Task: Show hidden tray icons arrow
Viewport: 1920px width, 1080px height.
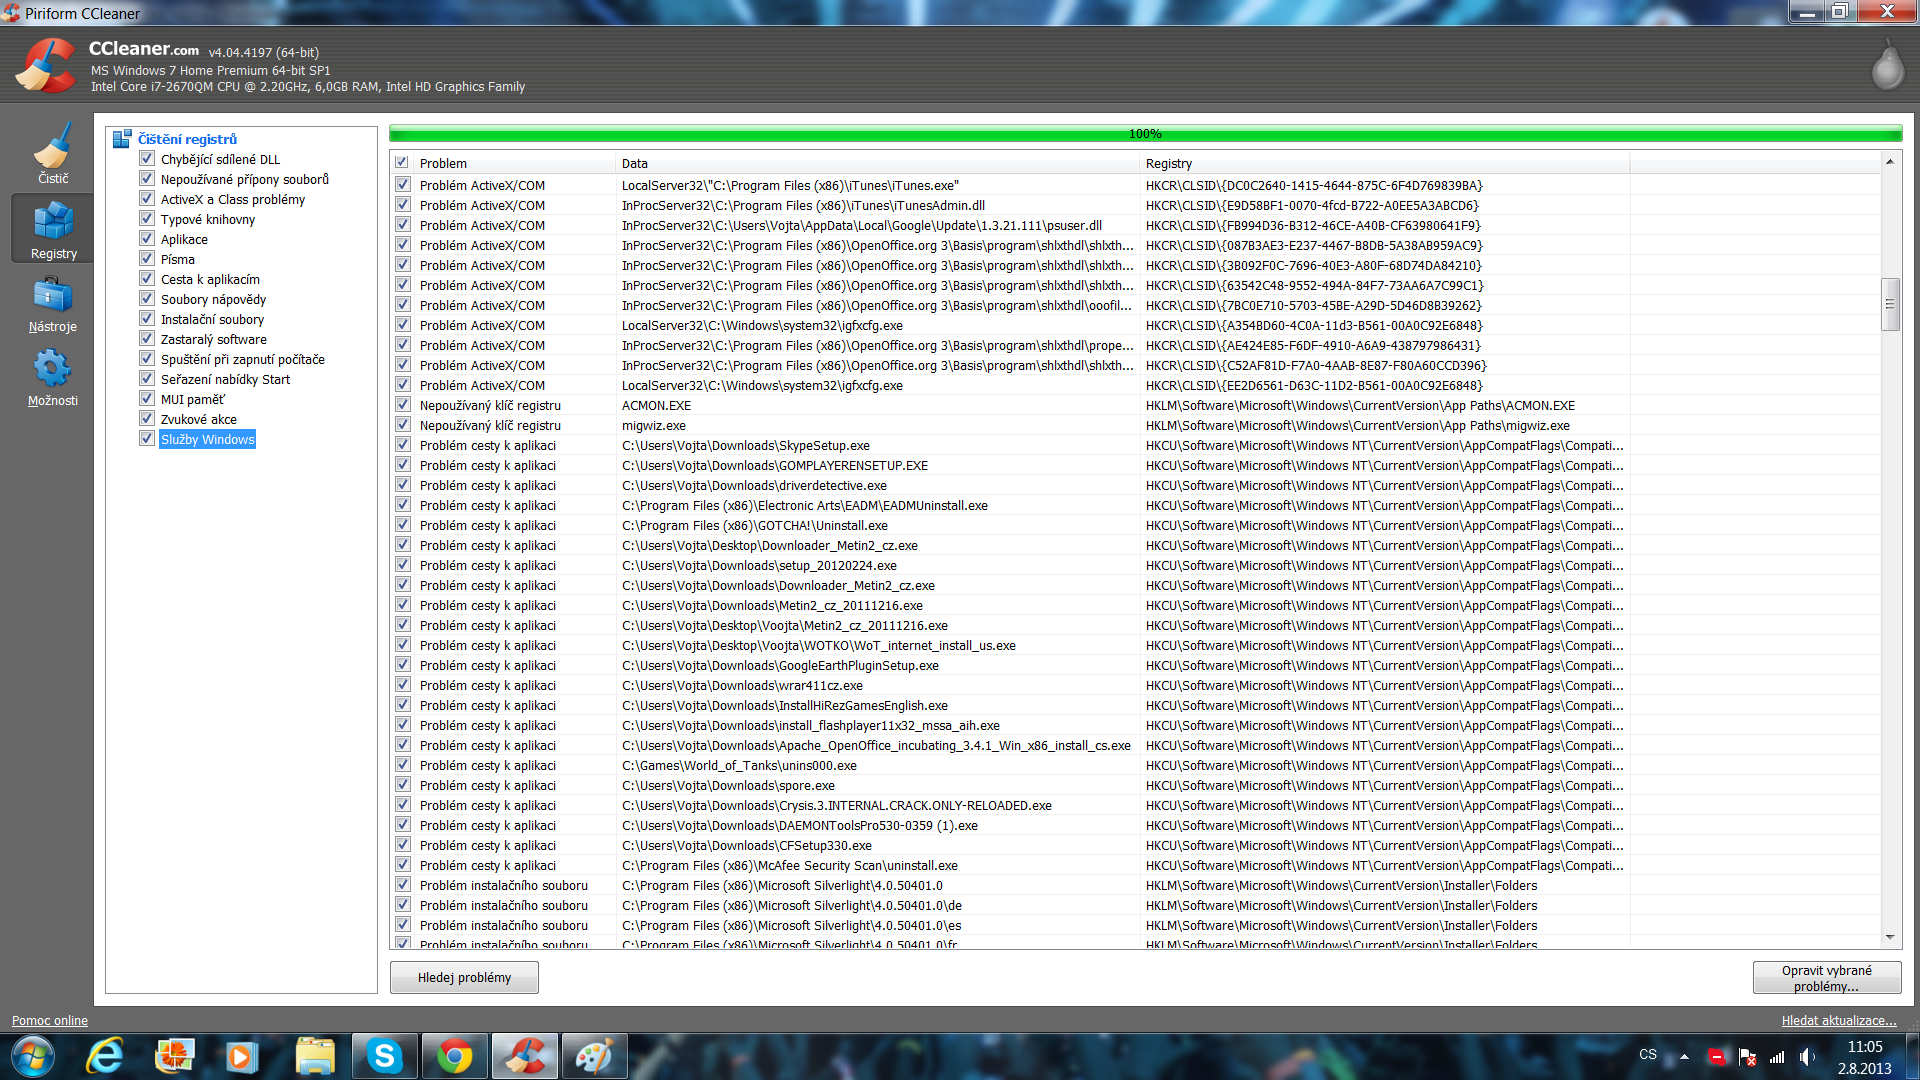Action: (x=1684, y=1056)
